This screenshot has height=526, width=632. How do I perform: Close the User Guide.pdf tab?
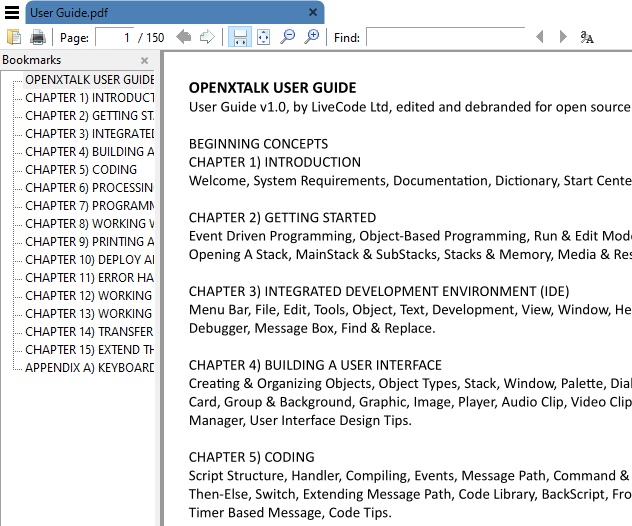click(x=313, y=12)
